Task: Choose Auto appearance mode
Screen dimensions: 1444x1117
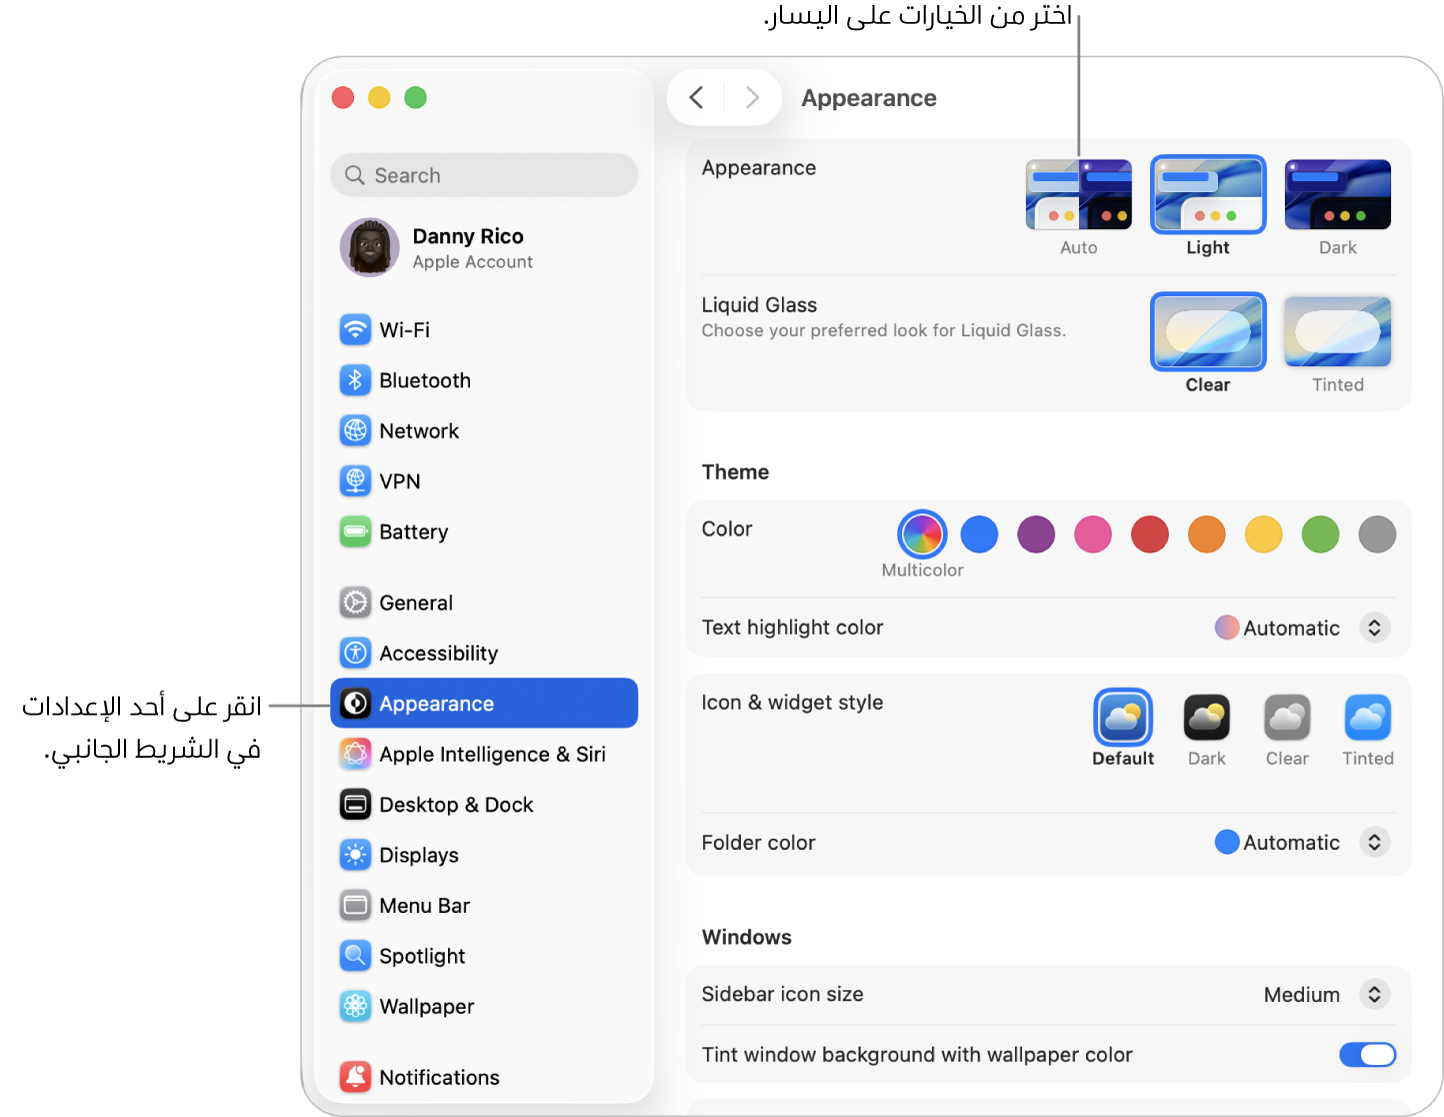Action: pos(1079,207)
